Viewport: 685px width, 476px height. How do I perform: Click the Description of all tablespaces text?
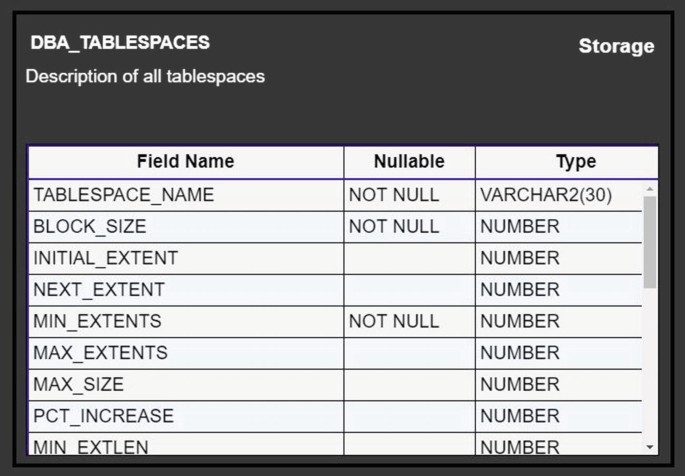[145, 77]
